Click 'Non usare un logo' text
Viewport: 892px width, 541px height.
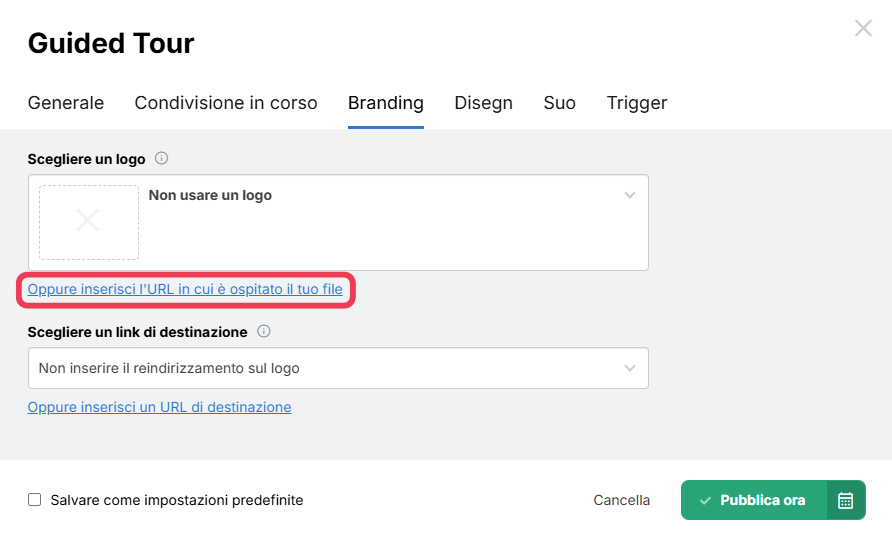coord(210,195)
